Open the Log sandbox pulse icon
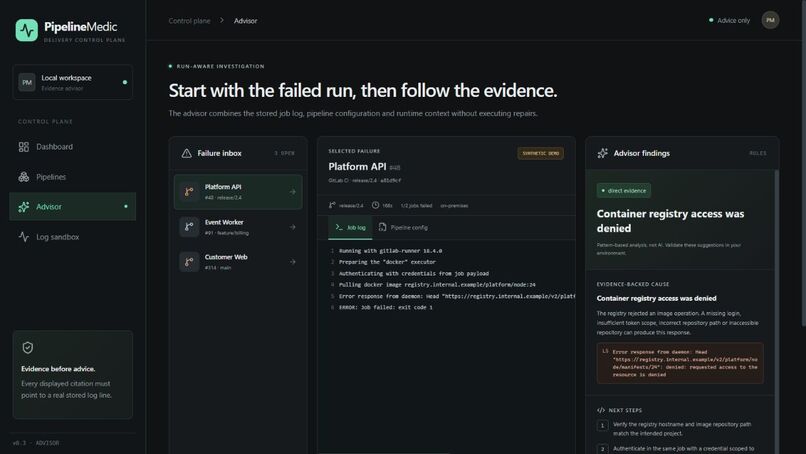806x454 pixels. (x=24, y=237)
